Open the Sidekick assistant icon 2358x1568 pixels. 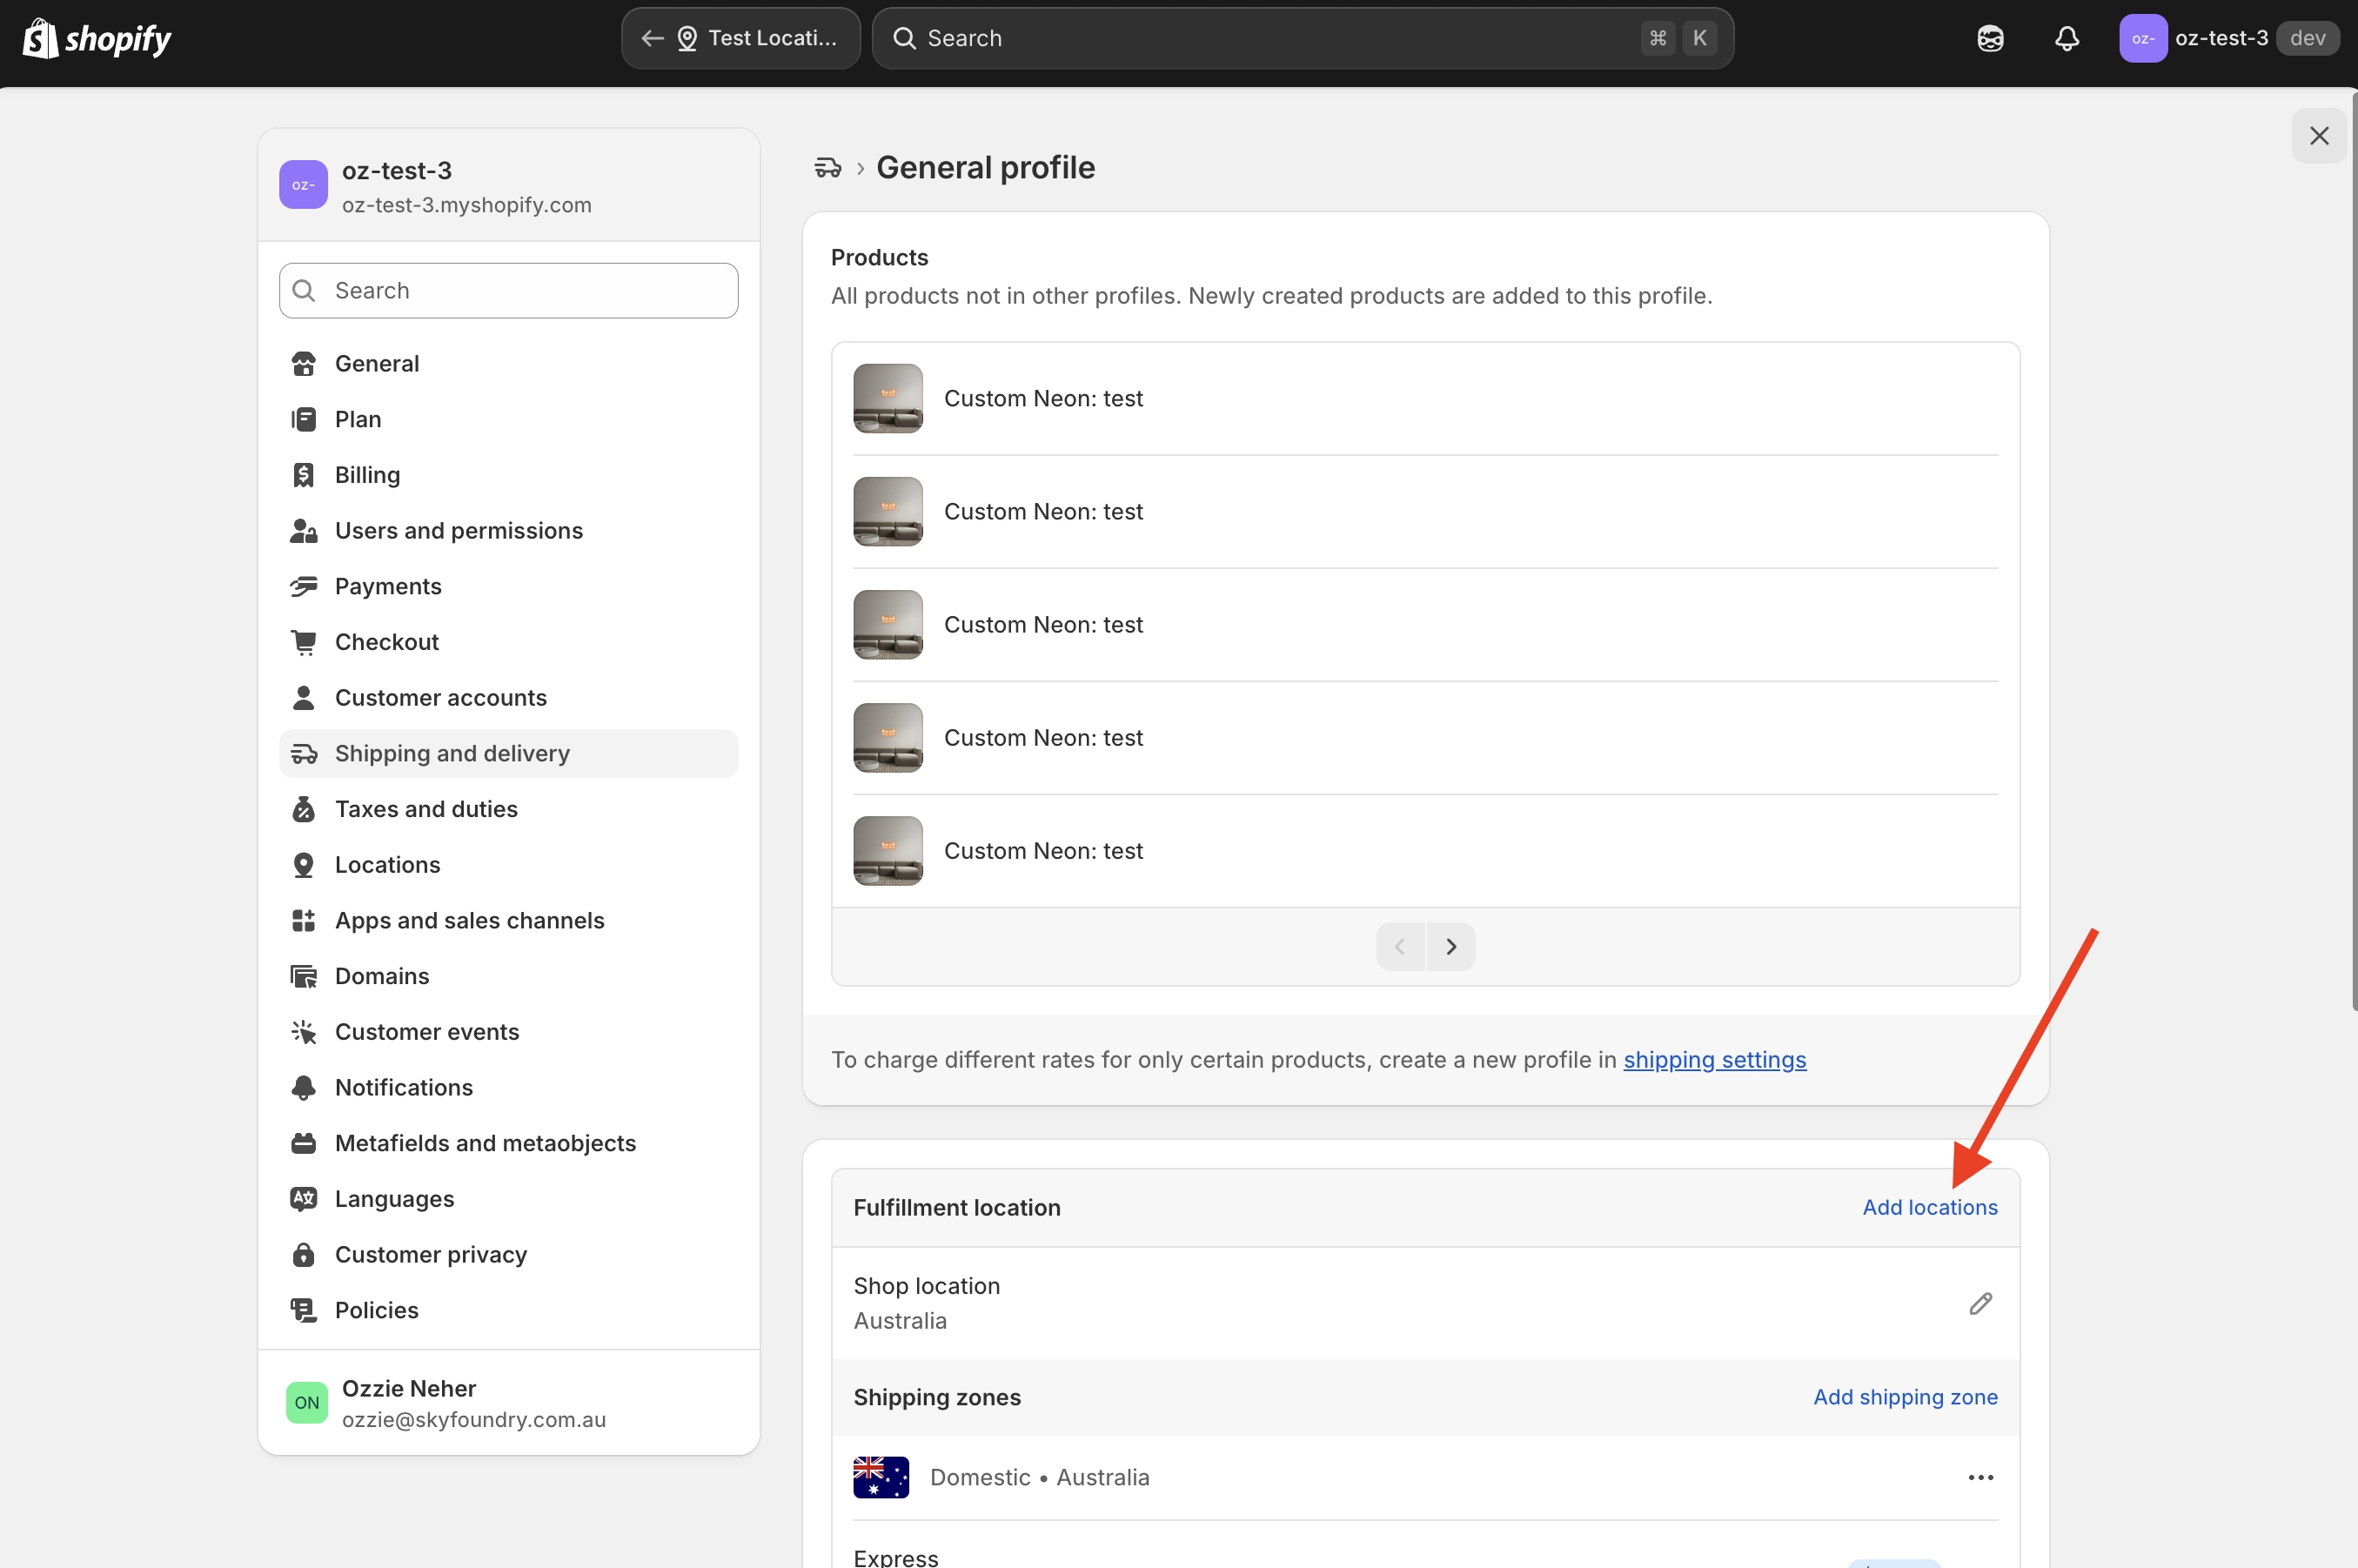tap(1990, 38)
